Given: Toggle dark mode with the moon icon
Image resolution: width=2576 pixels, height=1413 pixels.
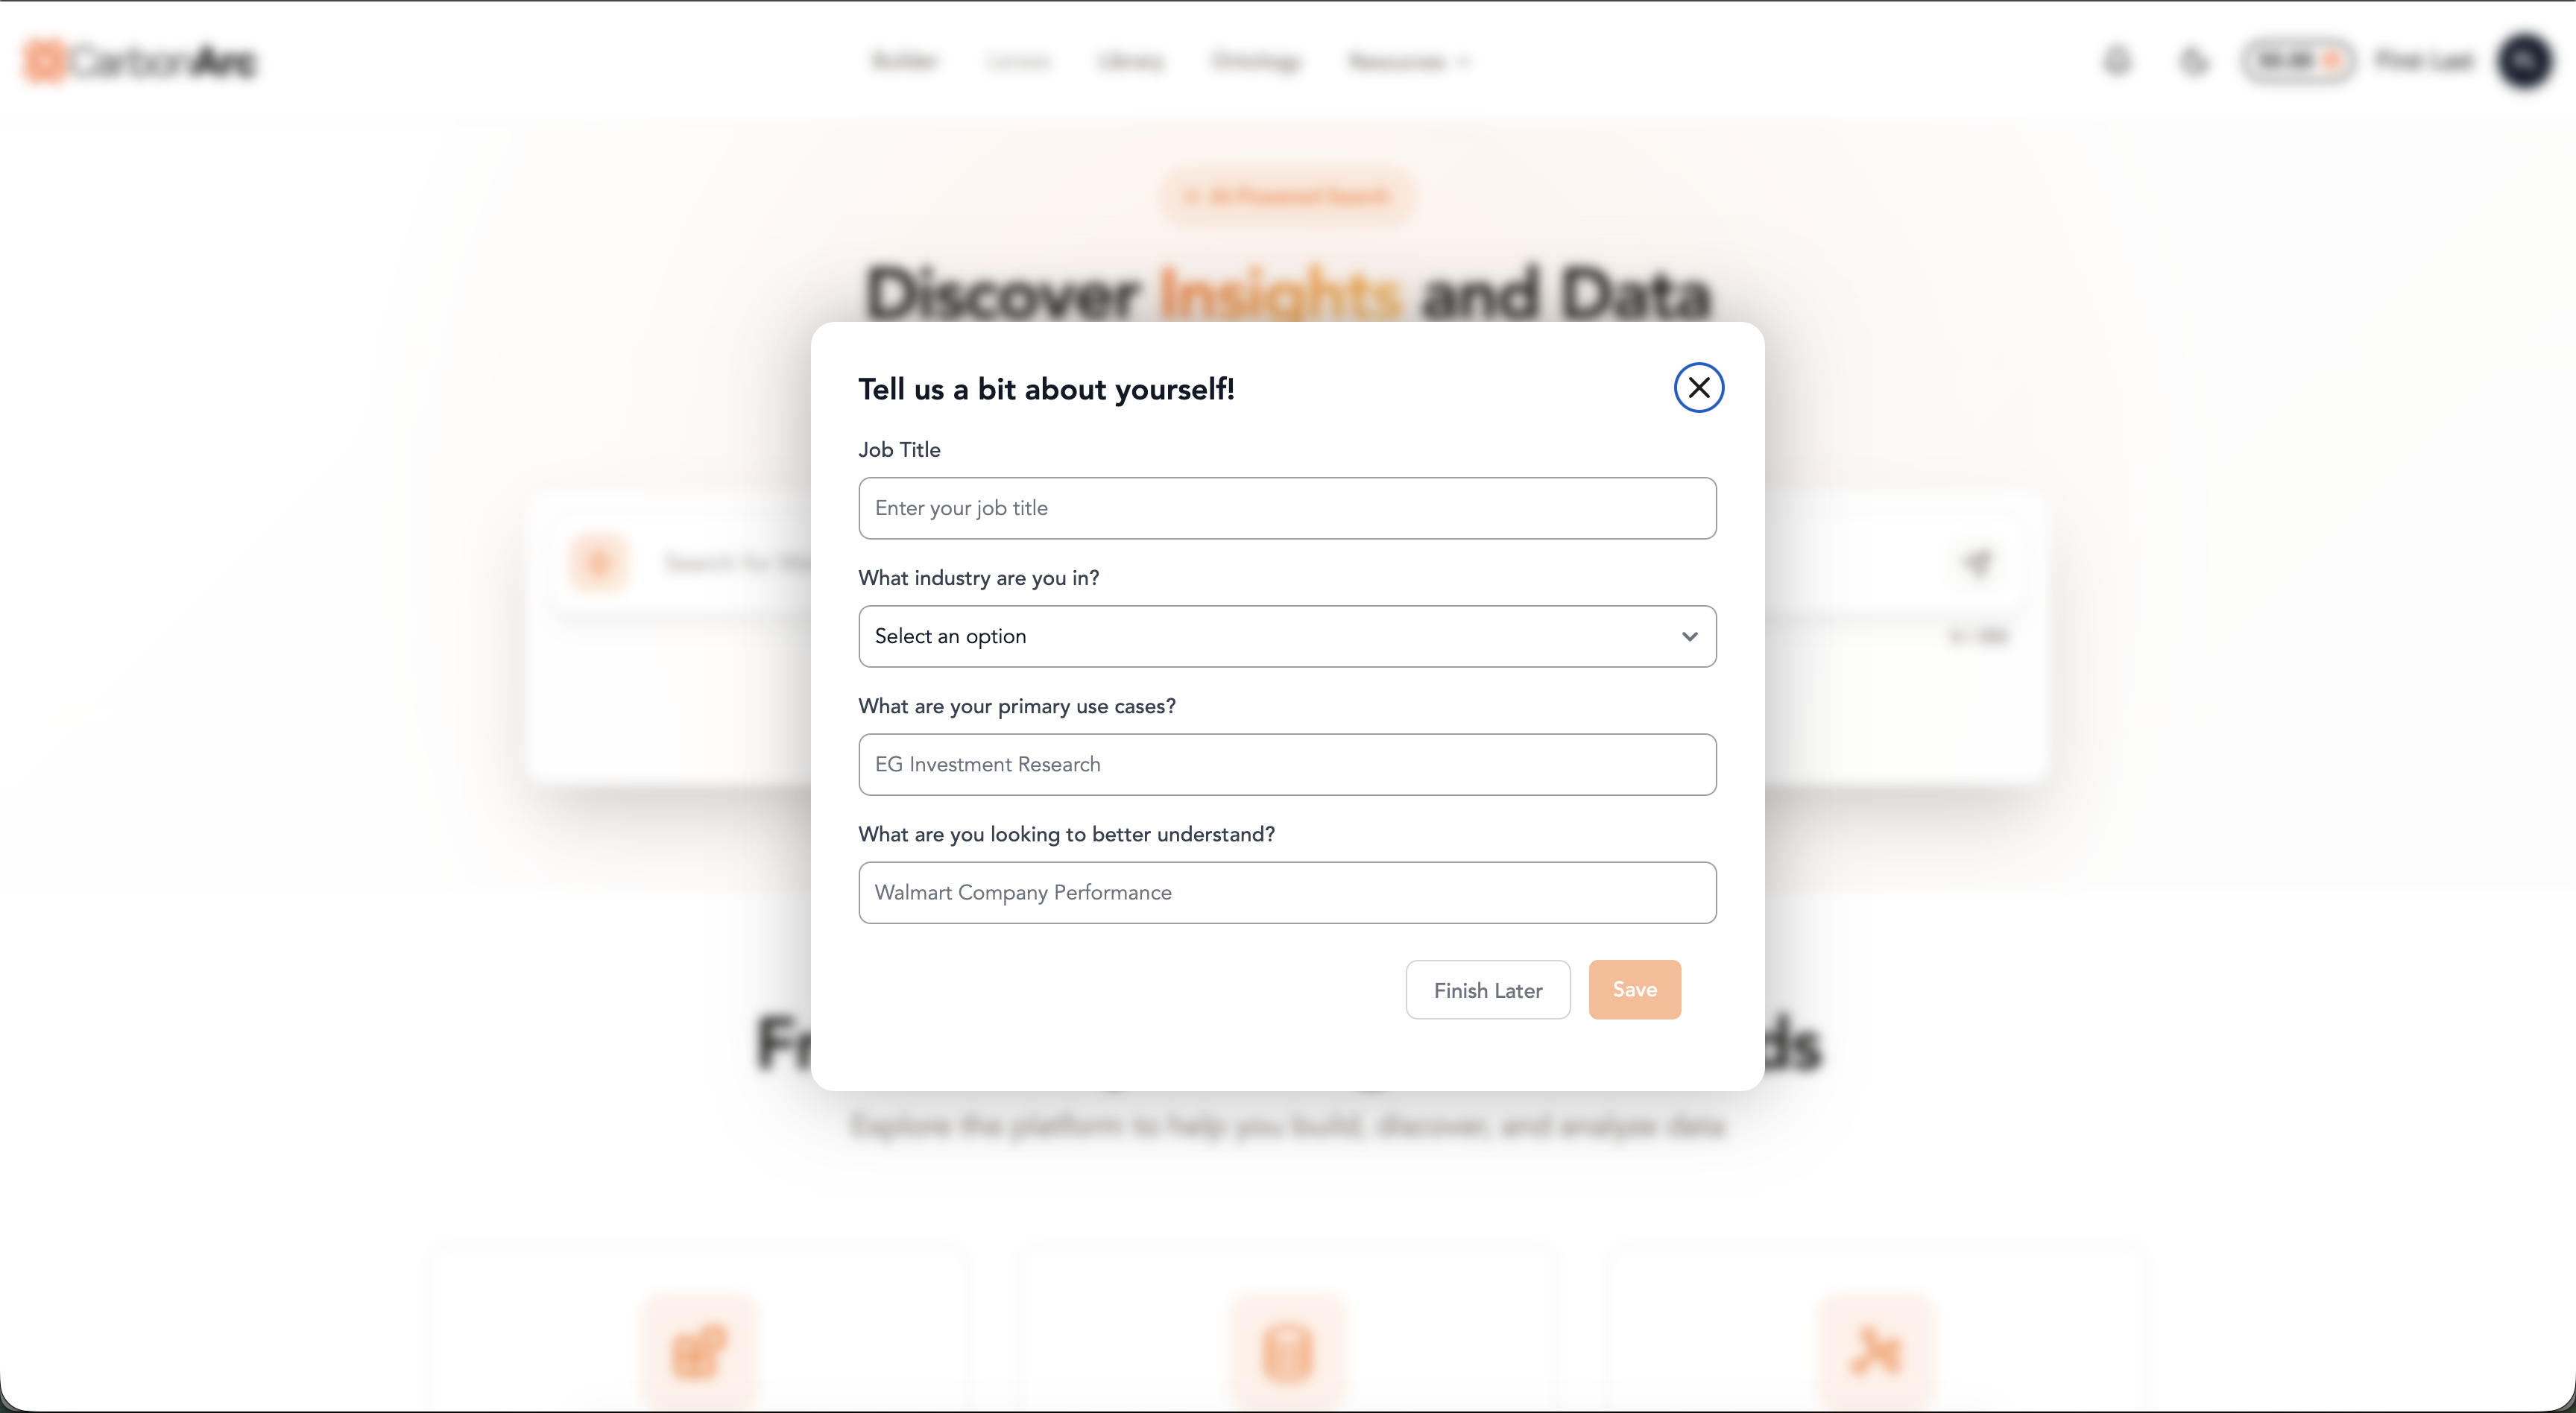Looking at the screenshot, I should tap(2194, 61).
